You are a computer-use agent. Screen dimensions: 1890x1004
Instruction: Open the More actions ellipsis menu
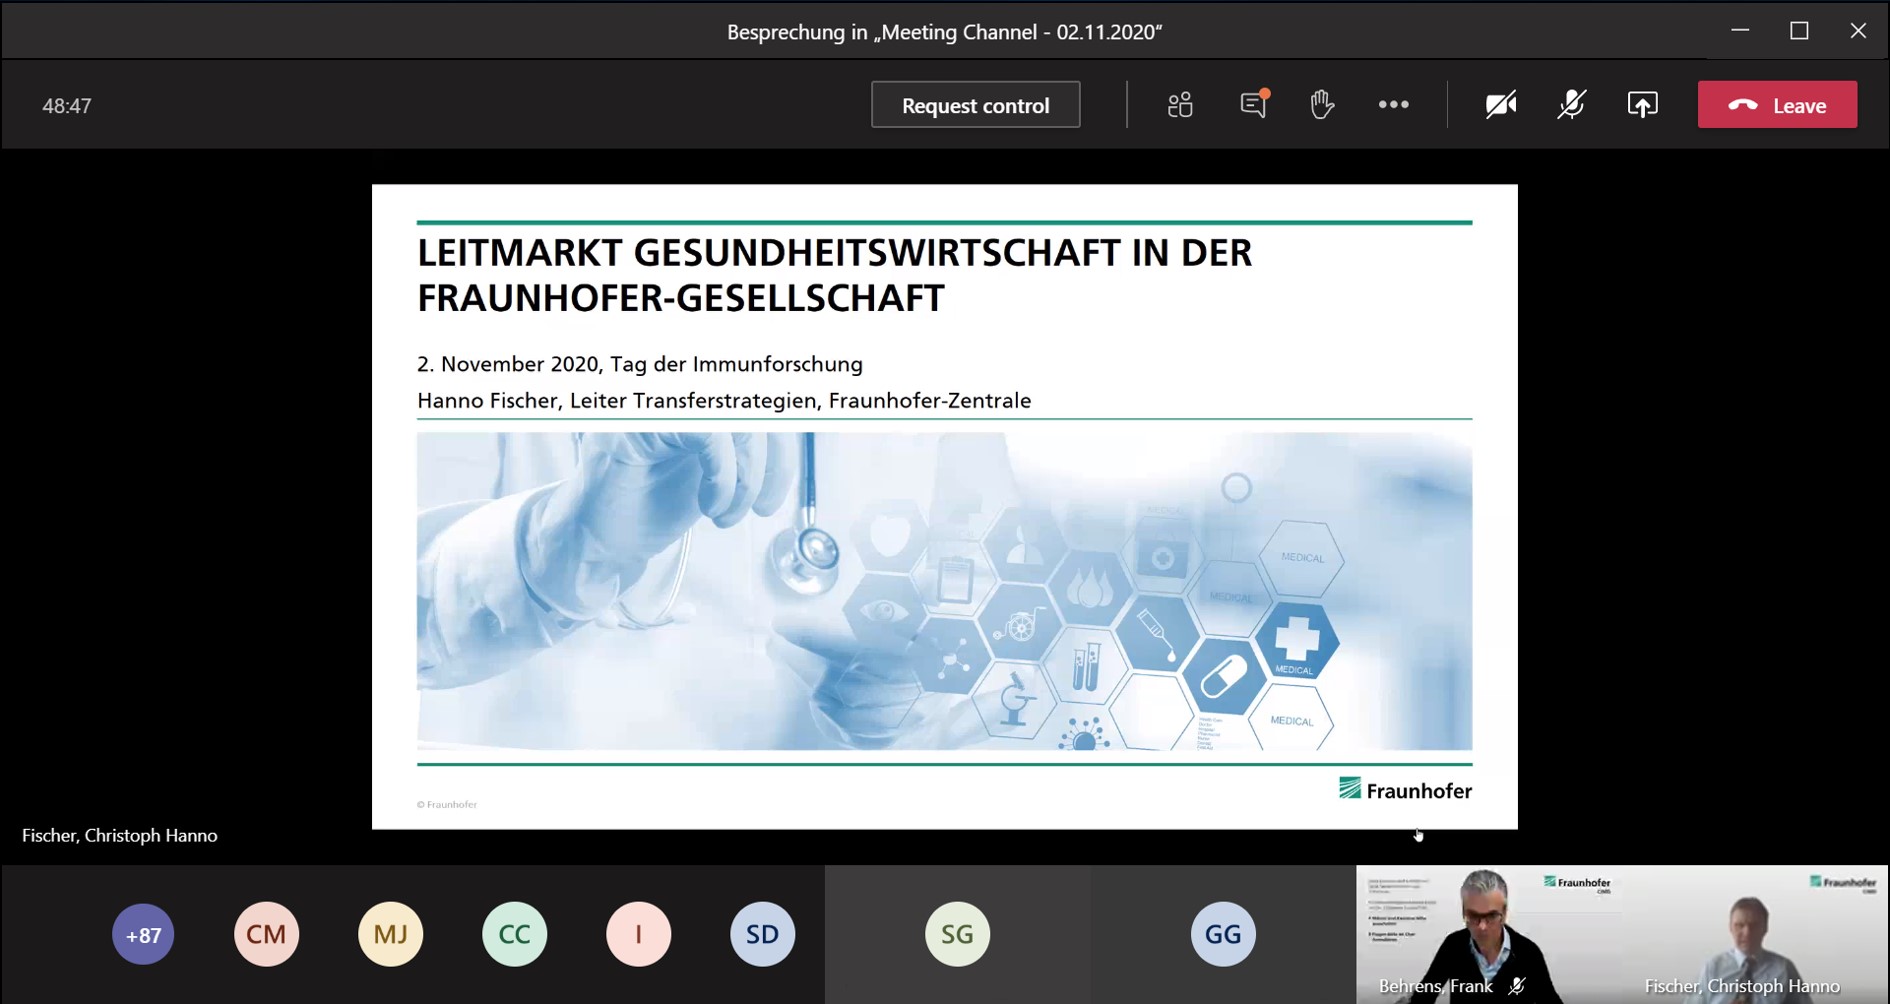[x=1393, y=105]
